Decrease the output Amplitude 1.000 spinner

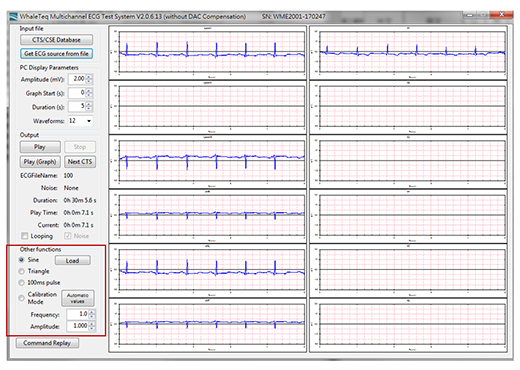92,329
